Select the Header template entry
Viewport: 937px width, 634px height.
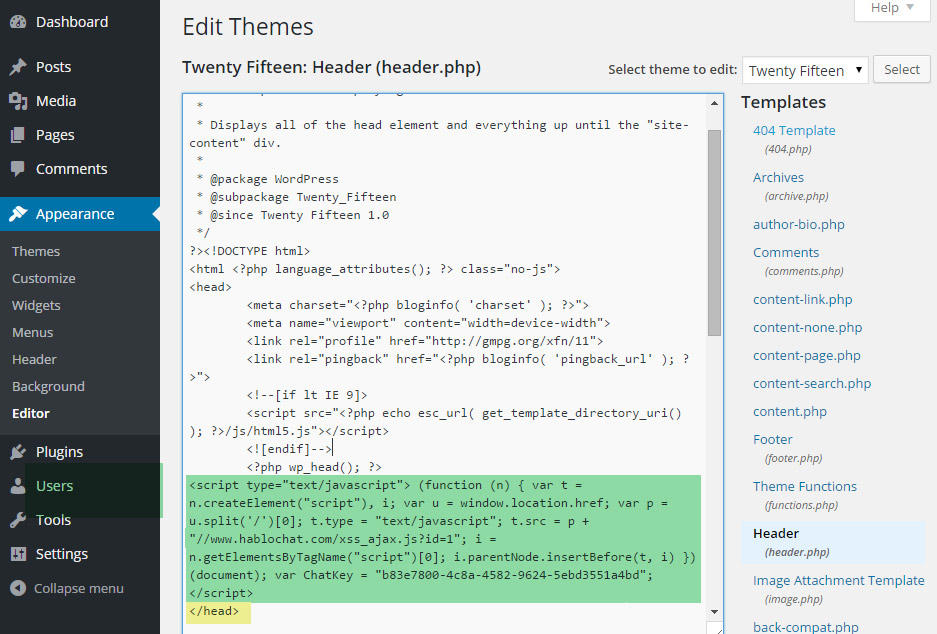point(833,542)
